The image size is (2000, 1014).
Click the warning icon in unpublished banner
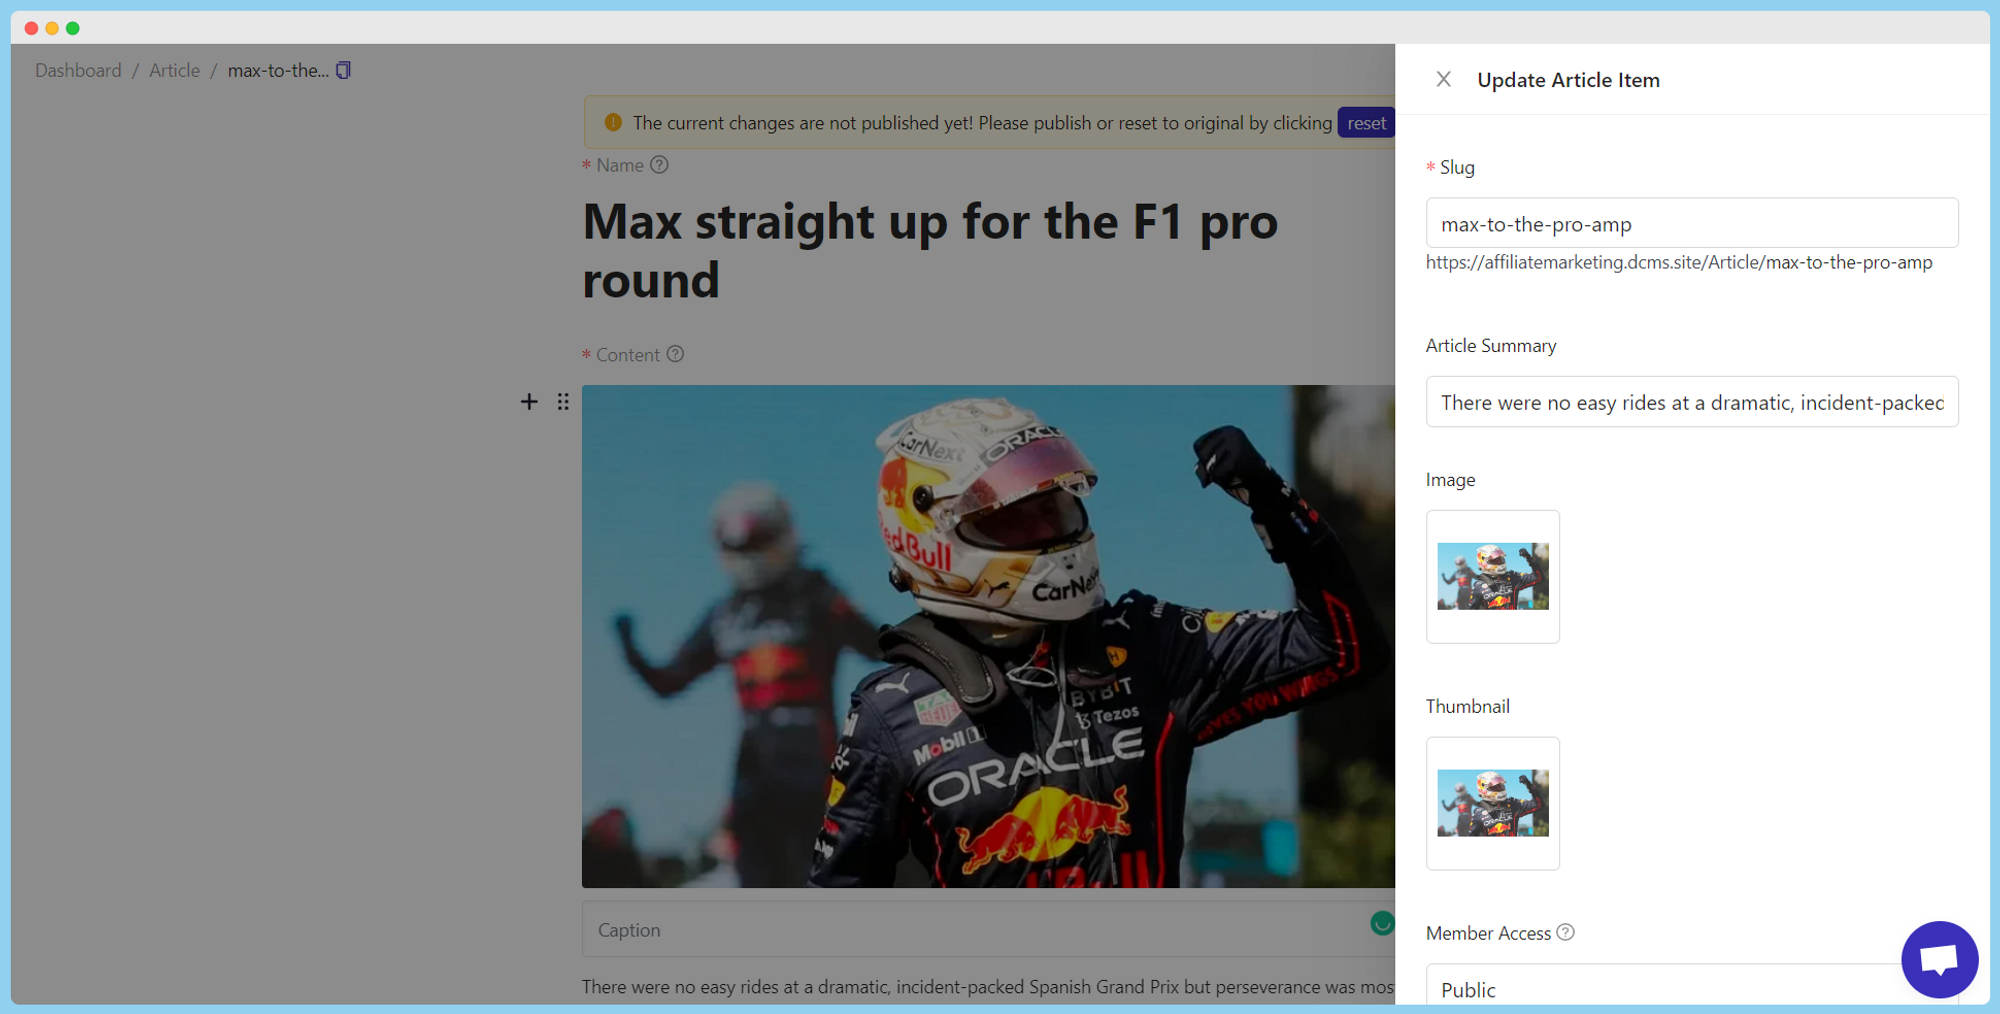point(613,122)
